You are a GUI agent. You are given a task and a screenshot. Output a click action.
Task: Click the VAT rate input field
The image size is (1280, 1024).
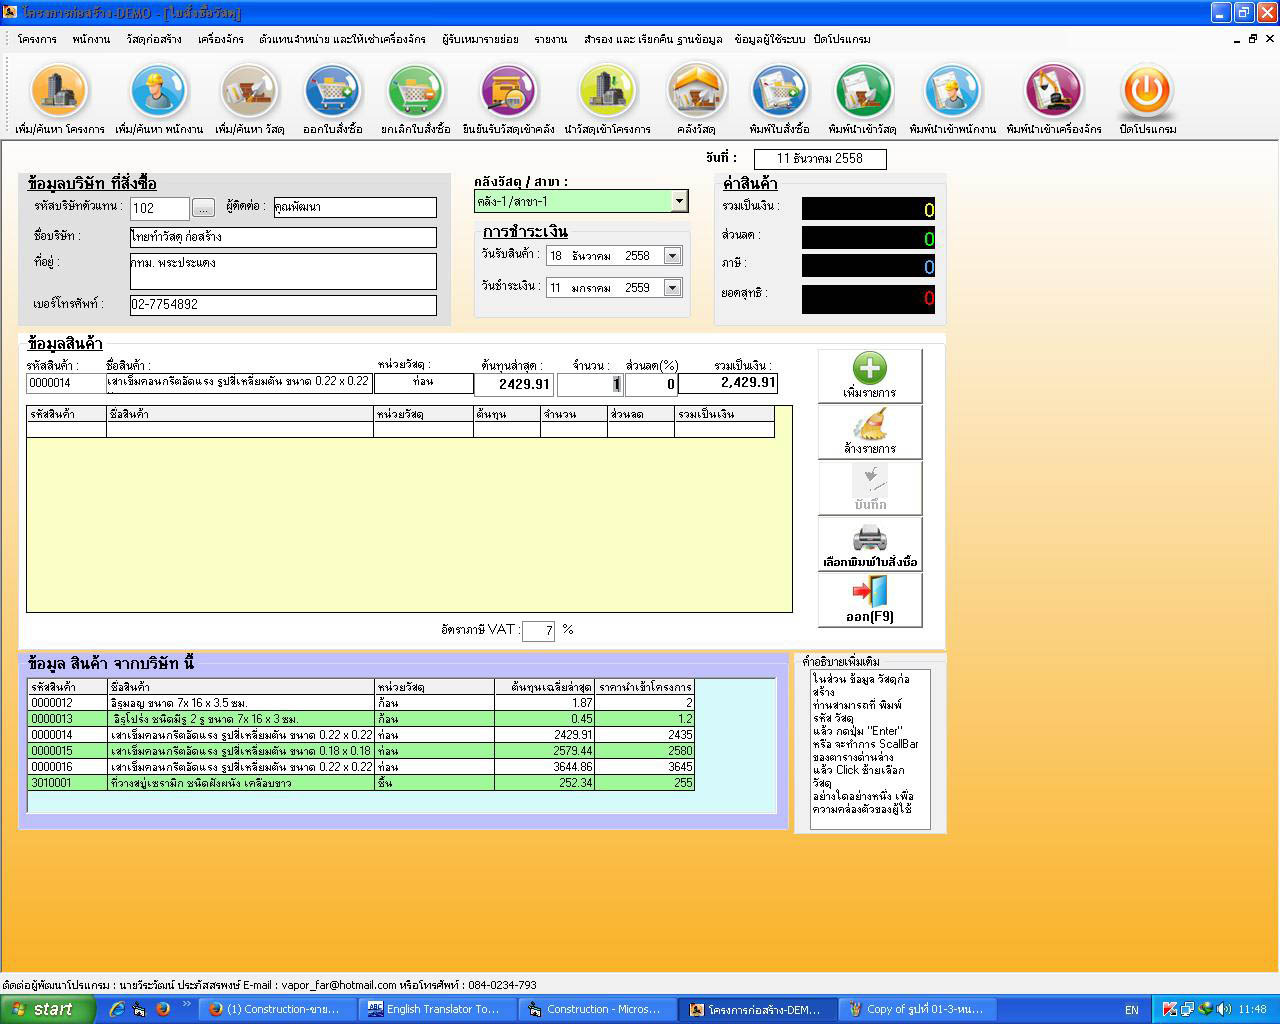click(538, 631)
